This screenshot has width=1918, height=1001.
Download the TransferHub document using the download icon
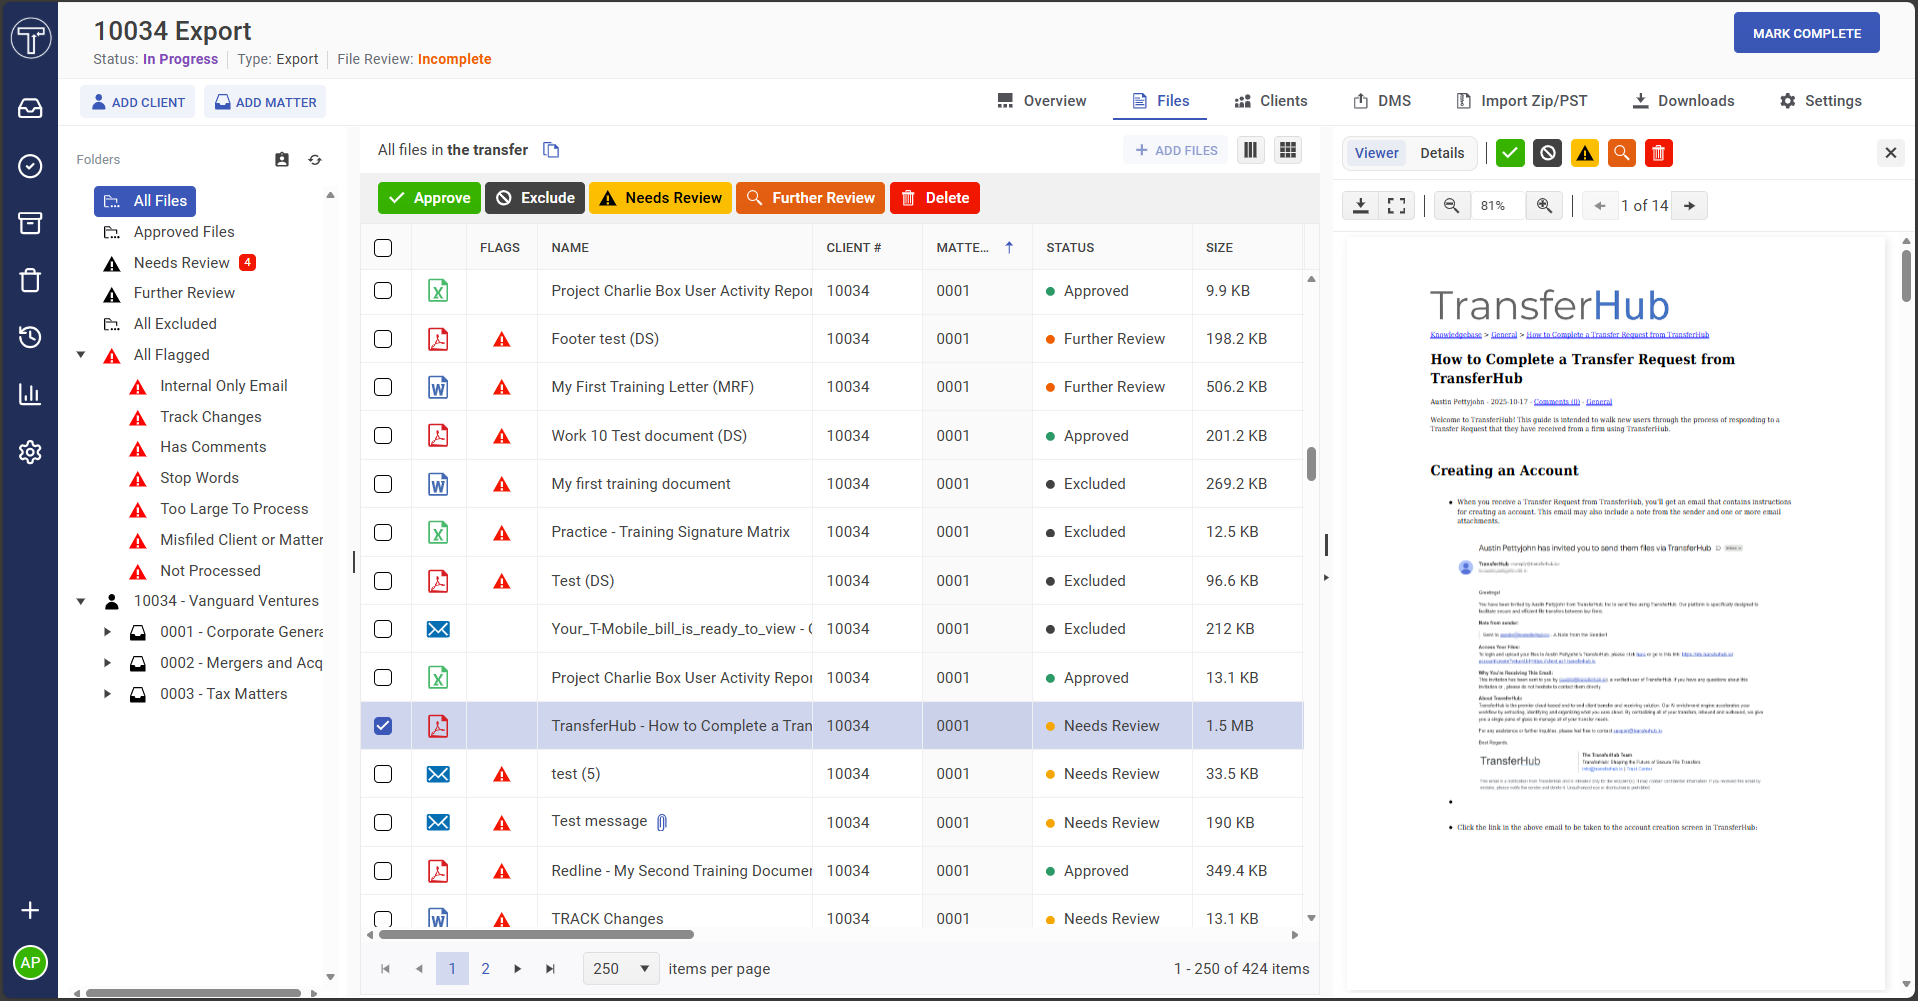[x=1361, y=205]
